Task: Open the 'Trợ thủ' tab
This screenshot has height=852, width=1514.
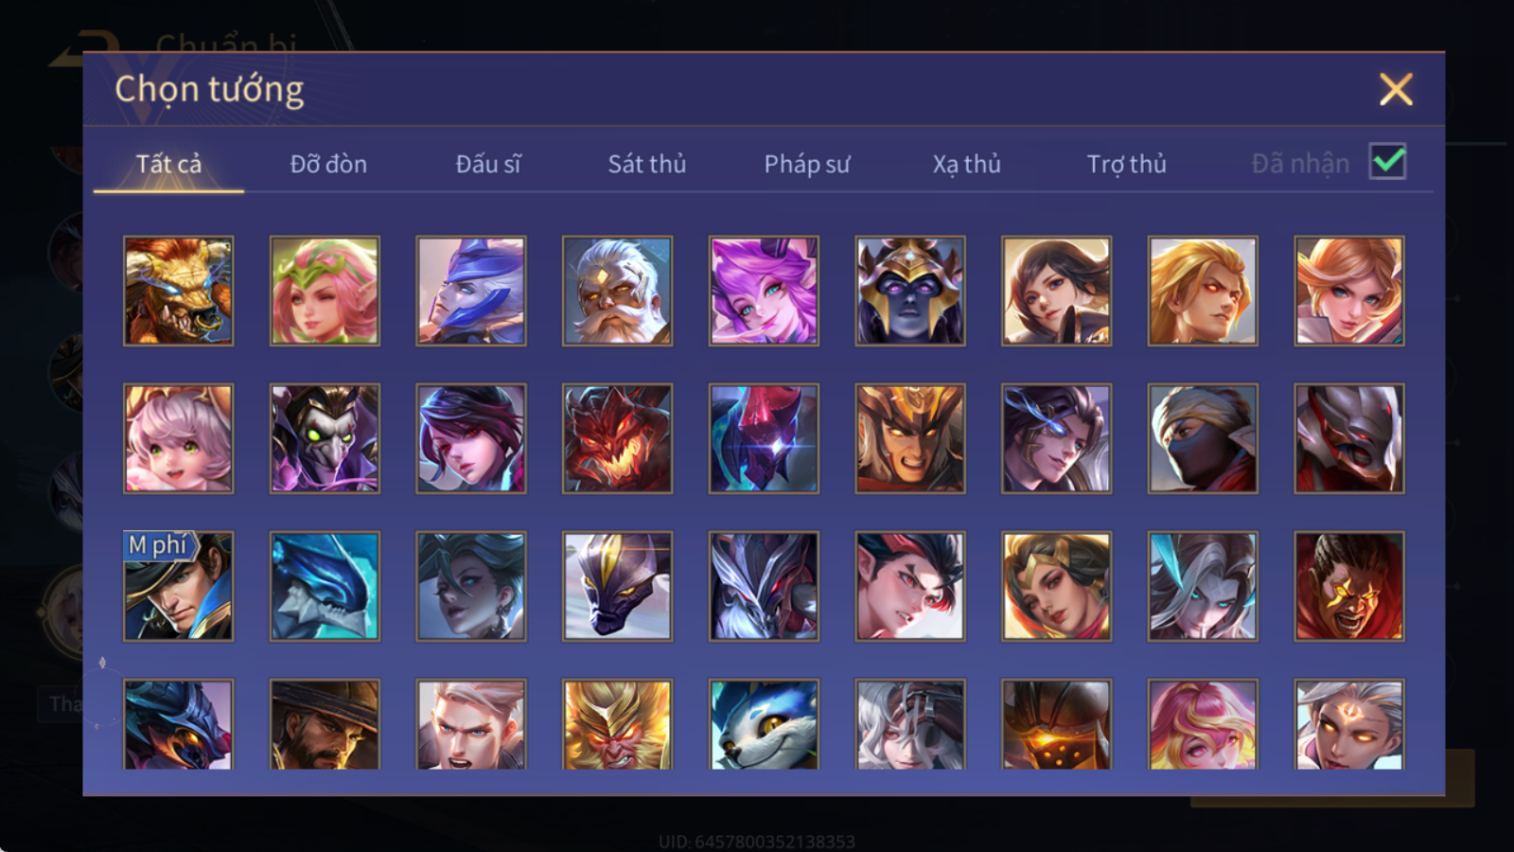Action: tap(1126, 164)
